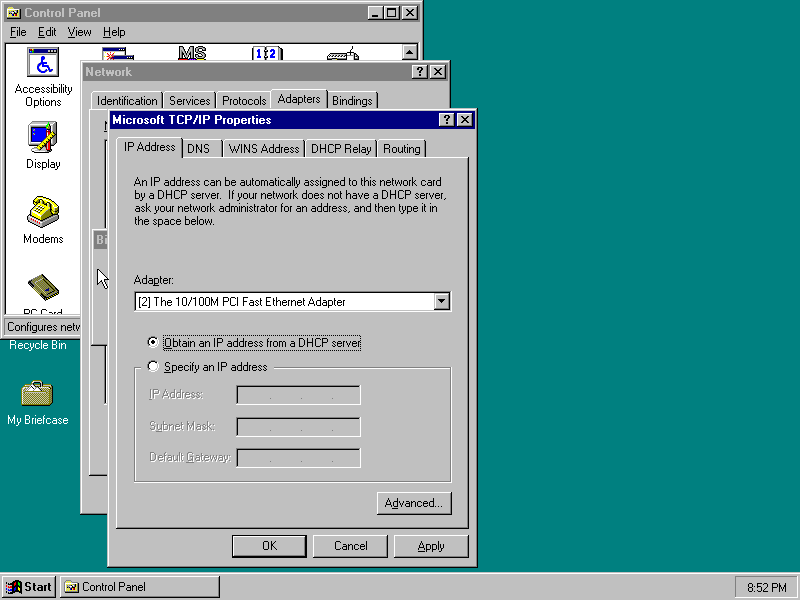Switch to the Routing tab
The height and width of the screenshot is (600, 800).
click(402, 148)
